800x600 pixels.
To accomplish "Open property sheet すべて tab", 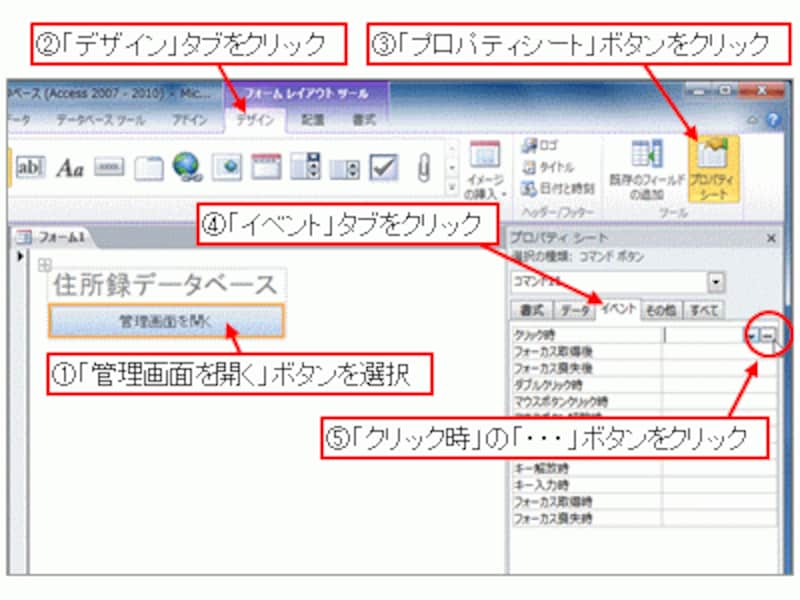I will pos(704,310).
